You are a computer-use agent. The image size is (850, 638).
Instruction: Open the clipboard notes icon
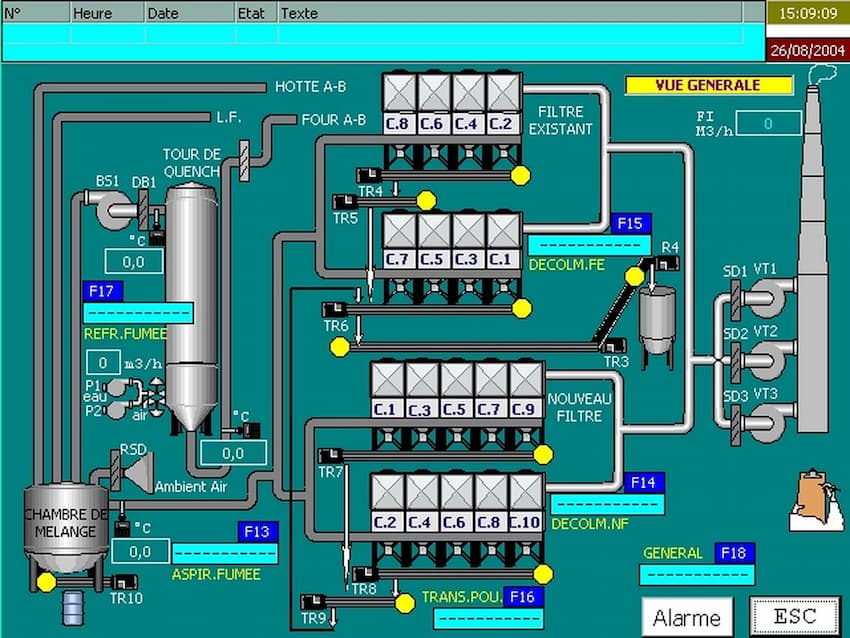(x=816, y=500)
